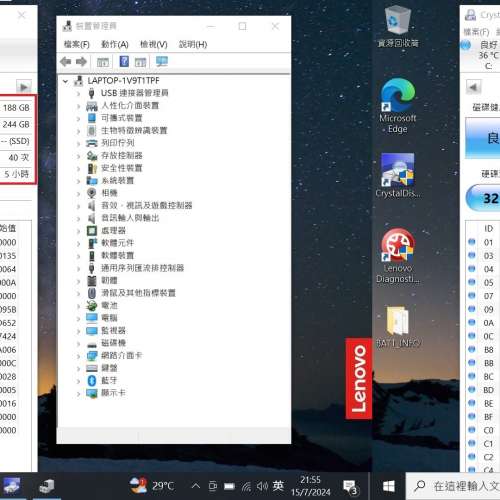
Task: Expand the 磁碟機 disk drives category
Action: click(79, 343)
